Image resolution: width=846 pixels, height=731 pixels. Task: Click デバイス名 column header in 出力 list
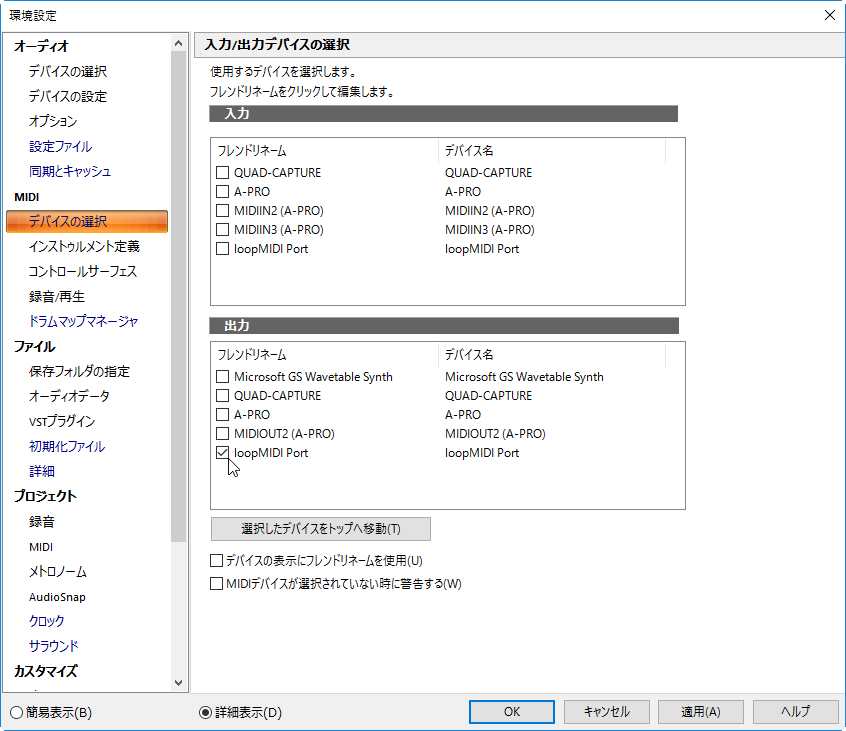point(552,355)
